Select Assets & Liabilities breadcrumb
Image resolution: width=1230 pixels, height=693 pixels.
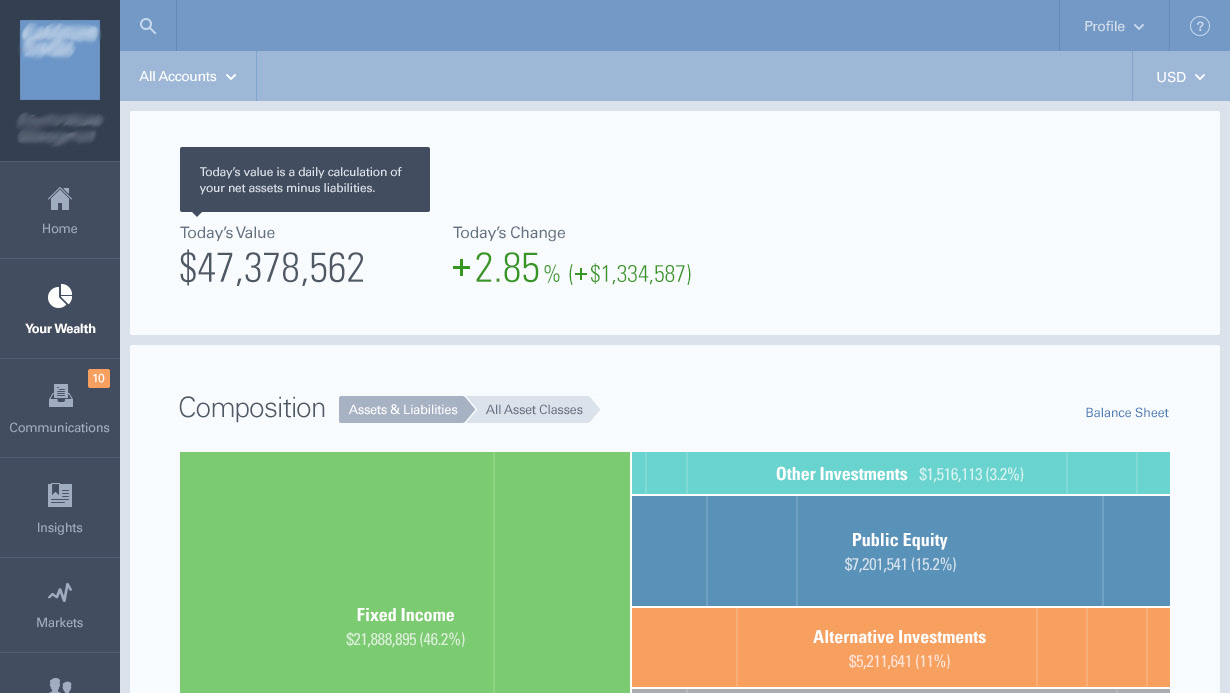(x=403, y=410)
